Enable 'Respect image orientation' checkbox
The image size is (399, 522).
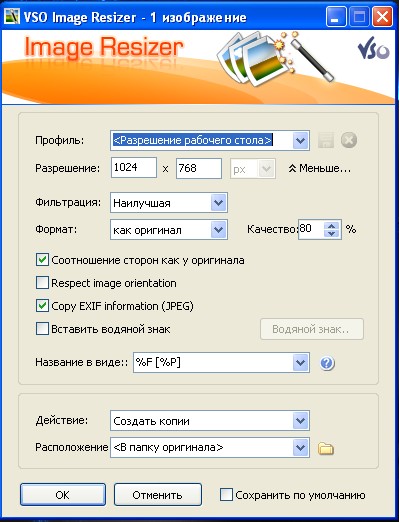click(42, 283)
